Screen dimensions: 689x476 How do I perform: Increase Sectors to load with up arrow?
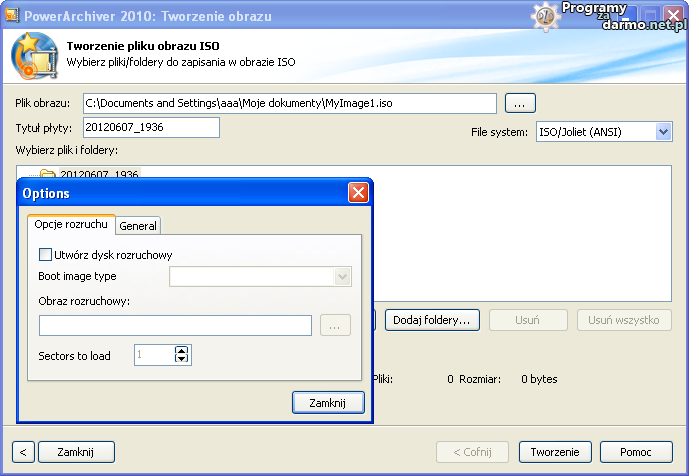coord(181,350)
